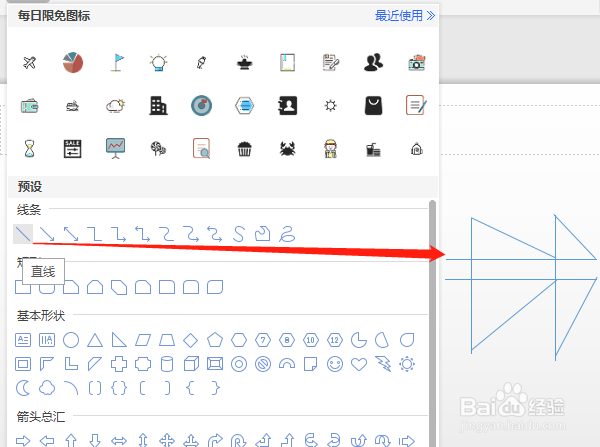Click the 每日限免图标 daily free icons title

54,16
